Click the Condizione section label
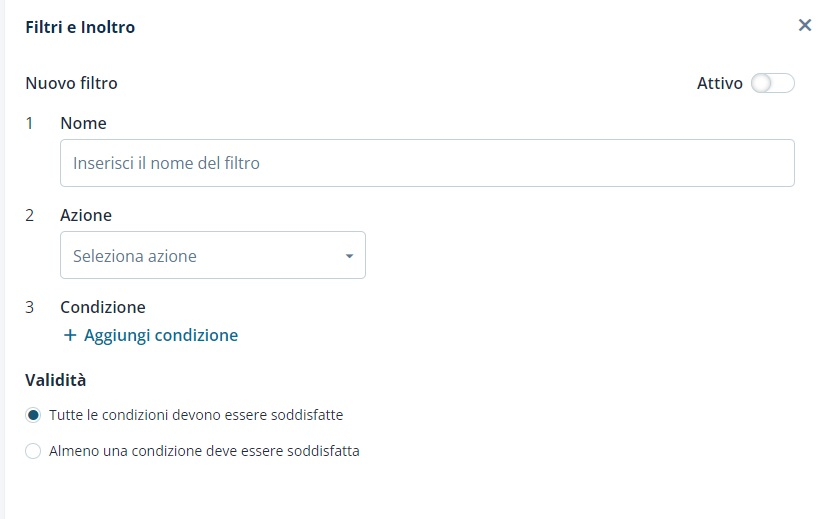The image size is (831, 519). [103, 307]
